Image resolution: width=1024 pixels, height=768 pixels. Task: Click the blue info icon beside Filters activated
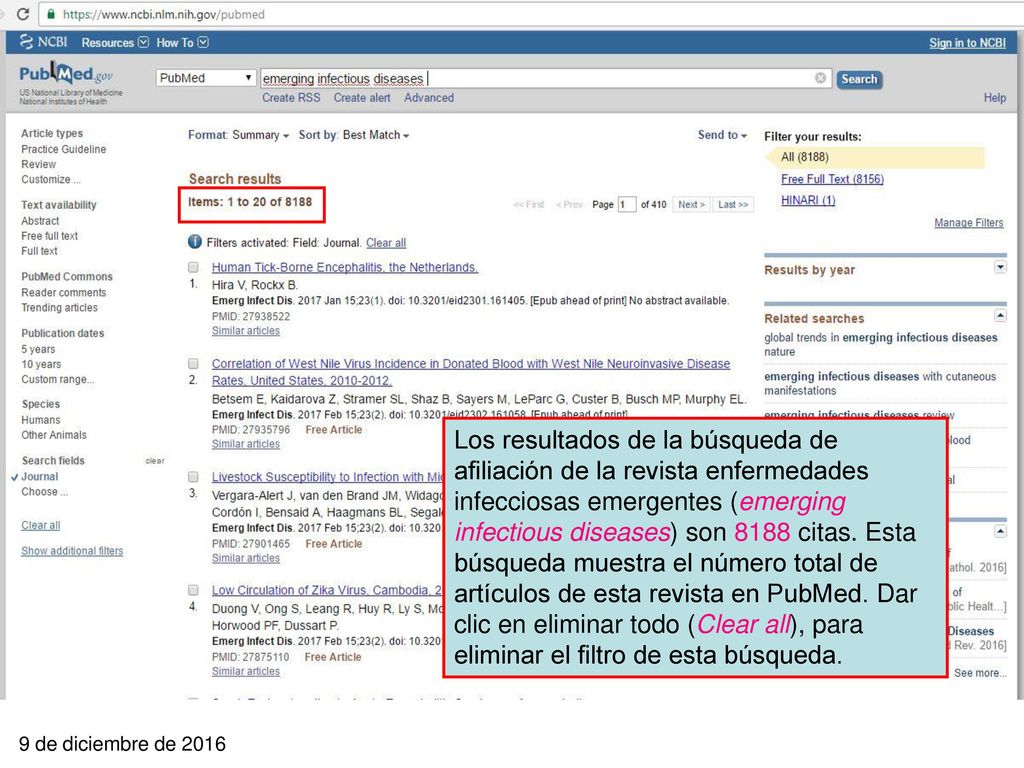(x=195, y=242)
